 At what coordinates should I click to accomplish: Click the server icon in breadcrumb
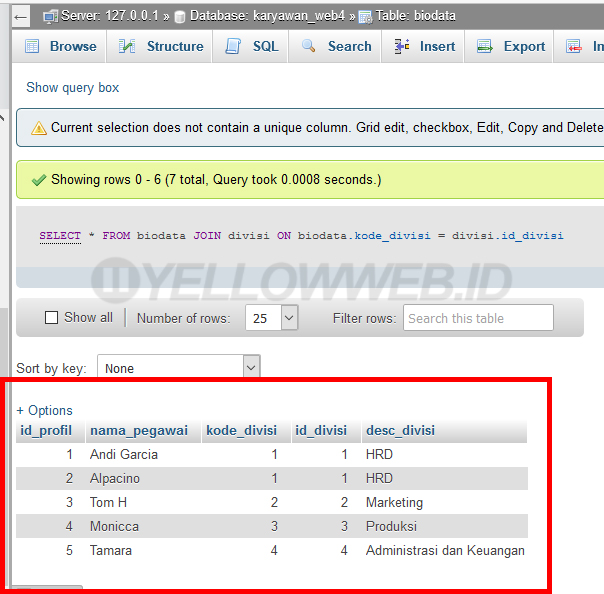[51, 16]
